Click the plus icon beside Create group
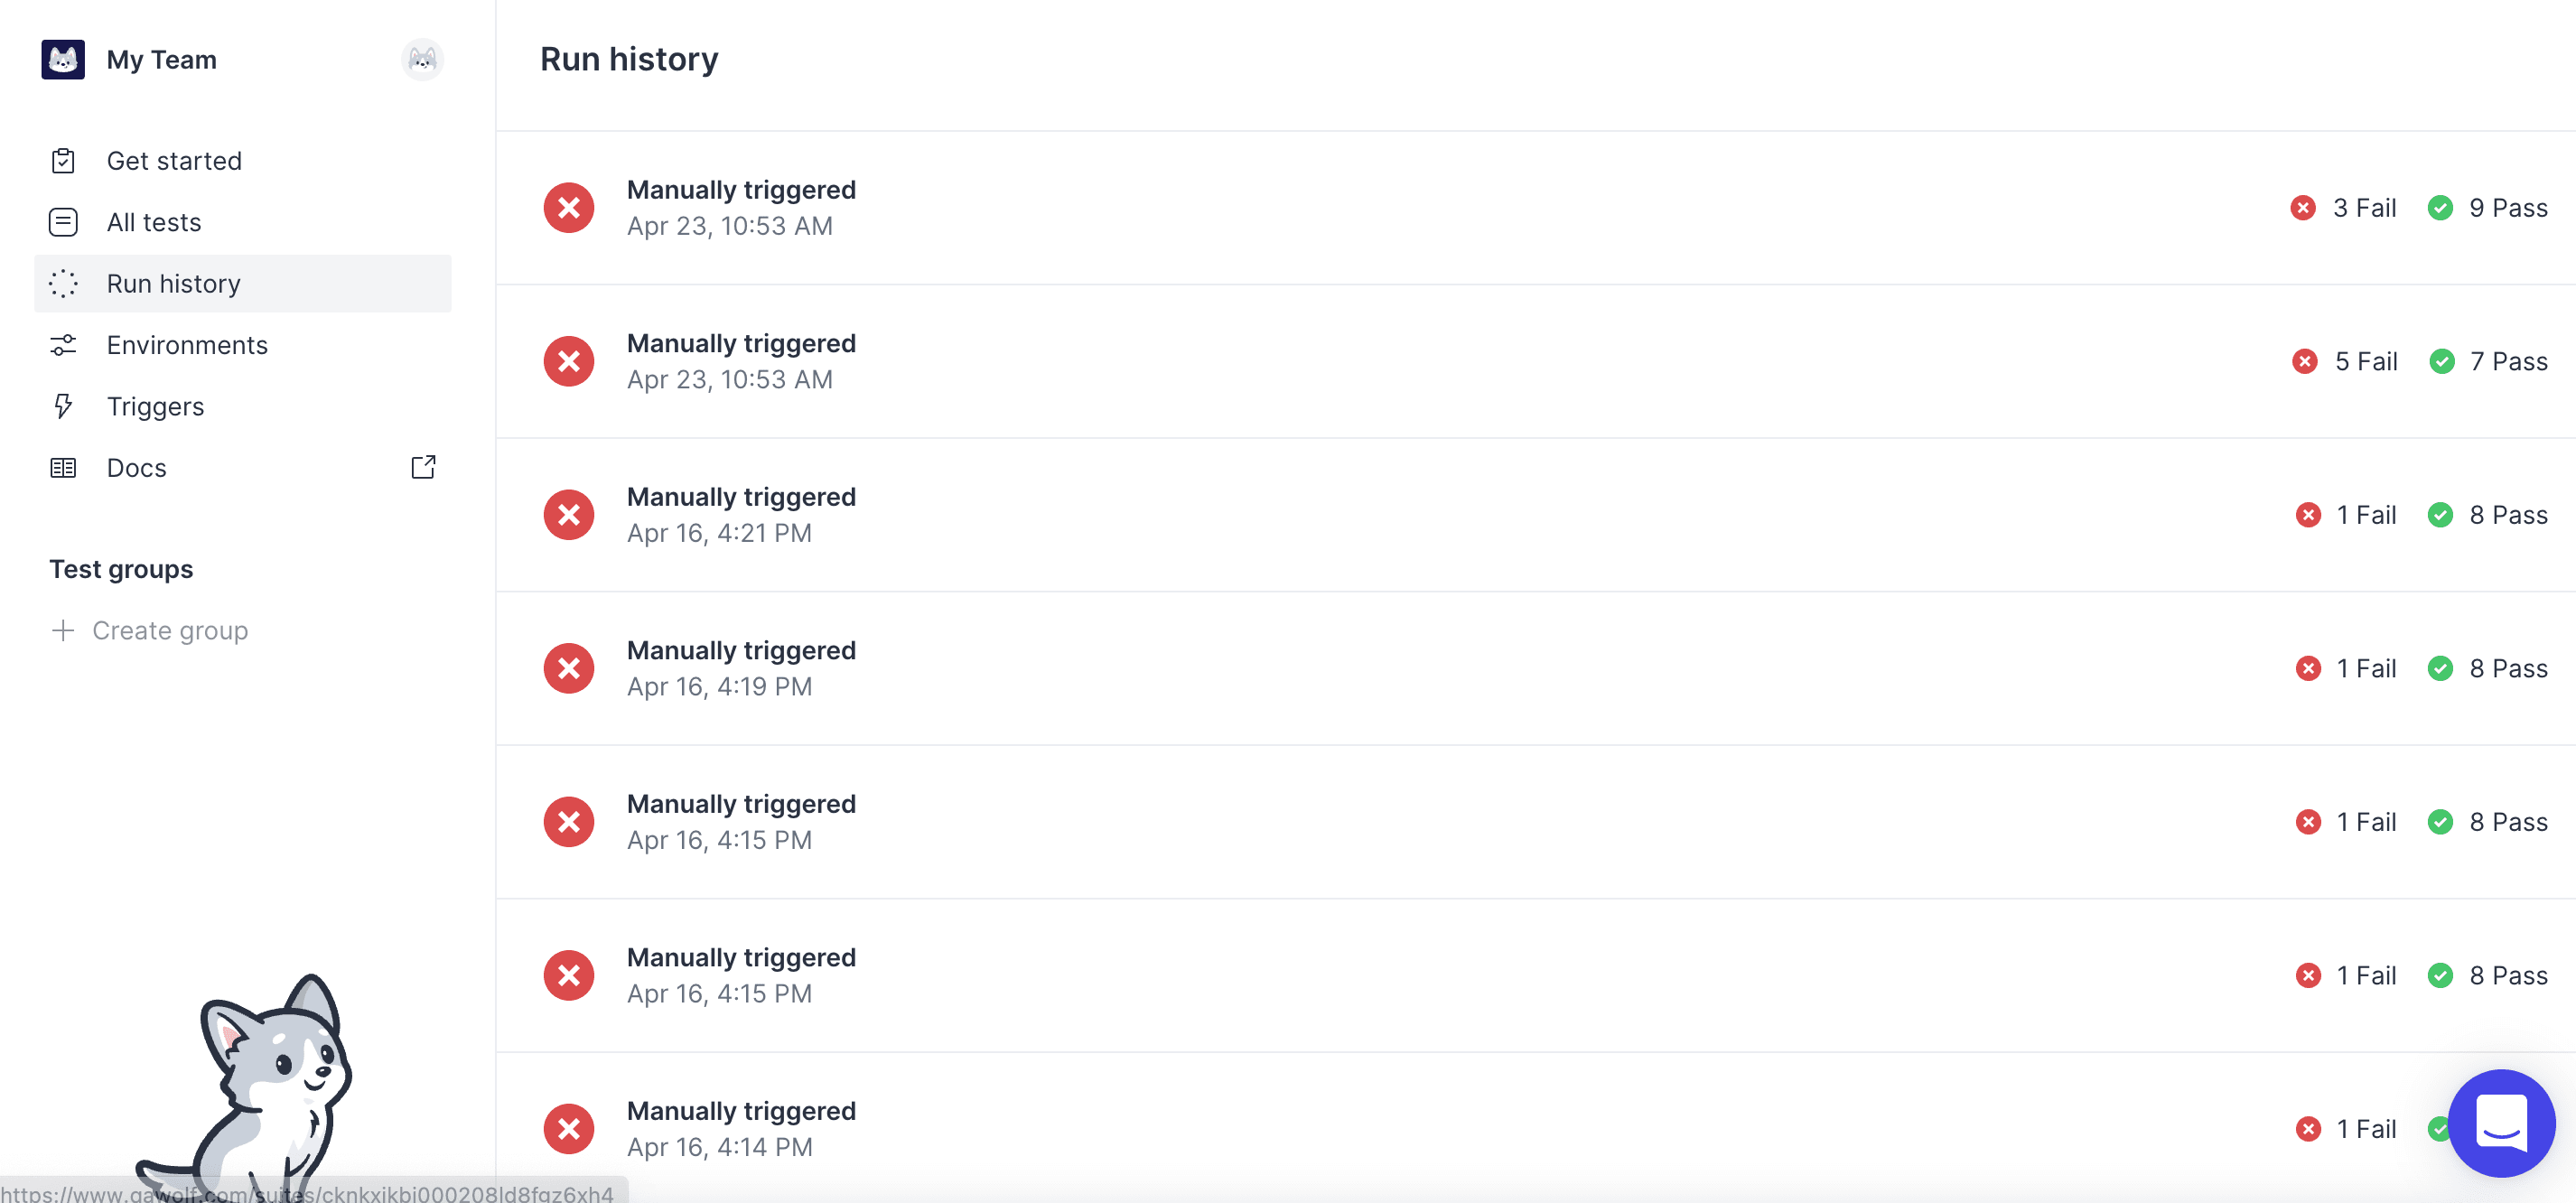 click(x=63, y=630)
